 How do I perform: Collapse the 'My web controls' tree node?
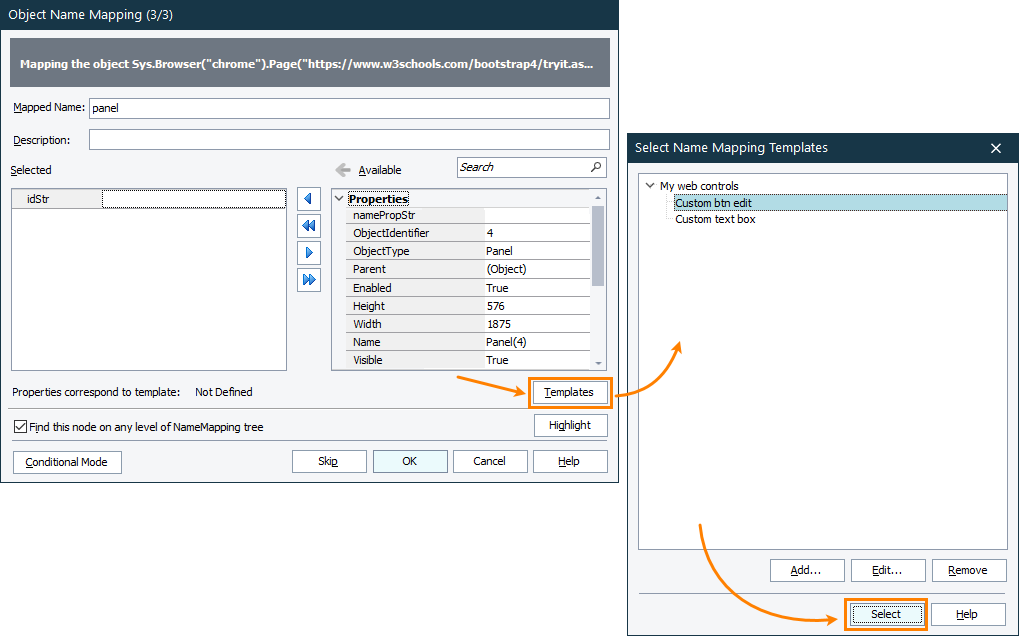[x=651, y=185]
